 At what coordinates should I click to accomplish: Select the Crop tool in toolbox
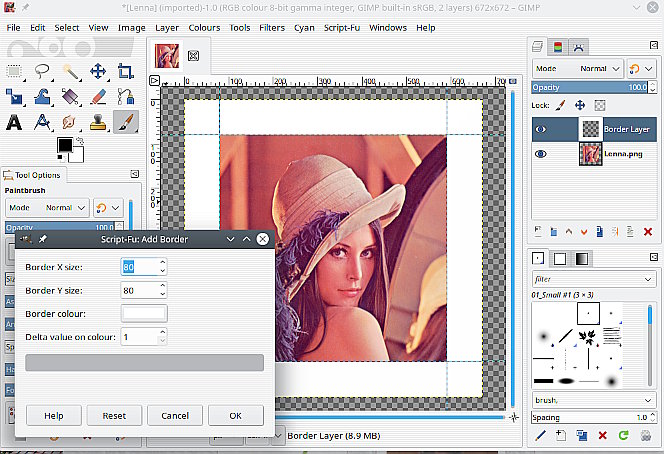pyautogui.click(x=126, y=71)
